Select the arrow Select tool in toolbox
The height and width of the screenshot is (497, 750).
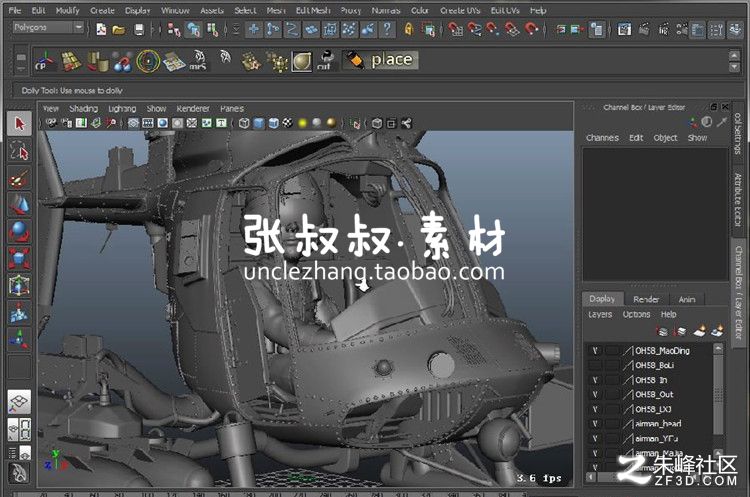[x=20, y=123]
